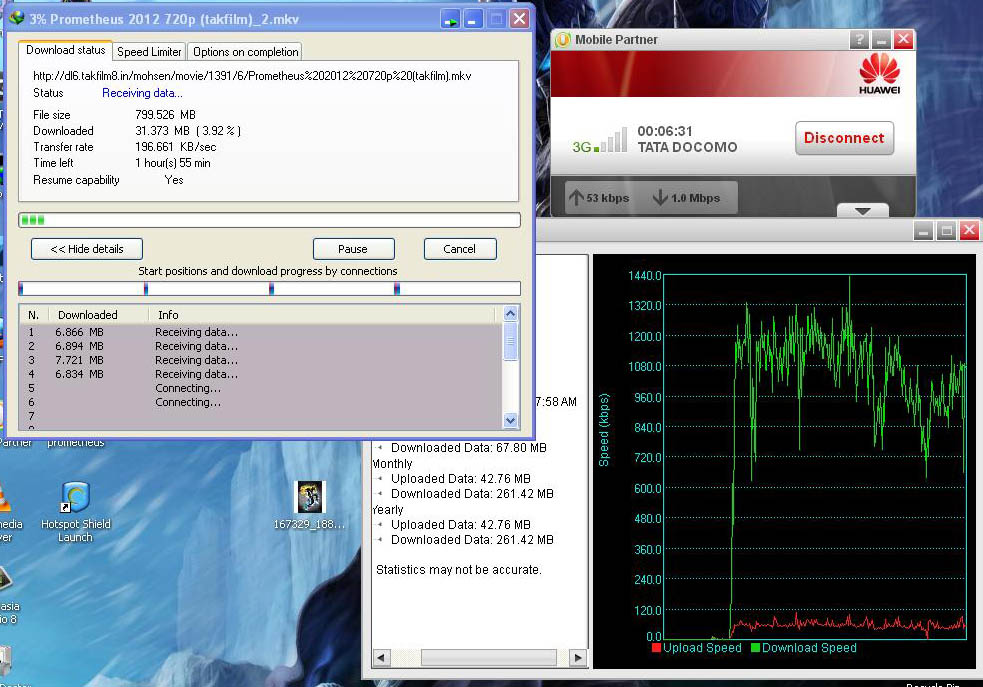Click the TATA DOCOMO operator name
983x687 pixels.
(687, 147)
